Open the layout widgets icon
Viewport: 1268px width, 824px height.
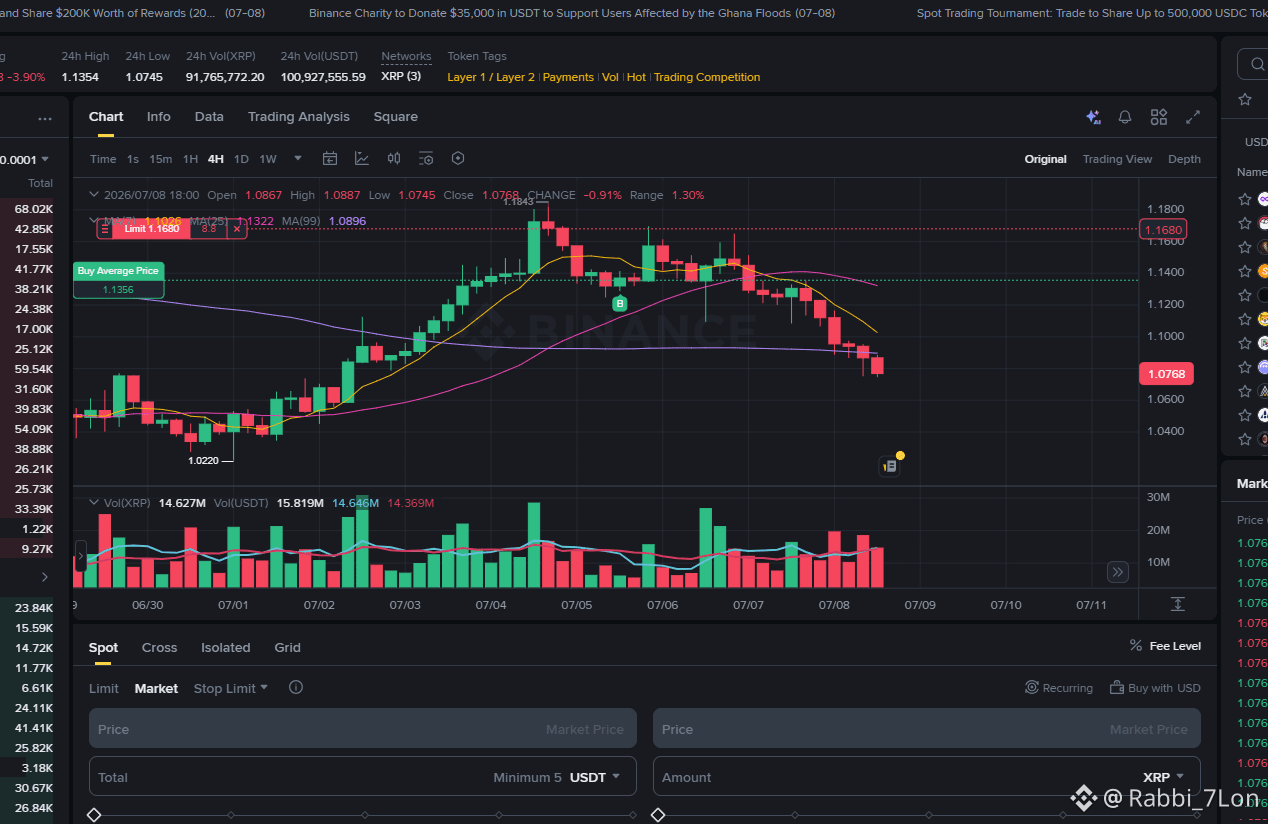1159,117
